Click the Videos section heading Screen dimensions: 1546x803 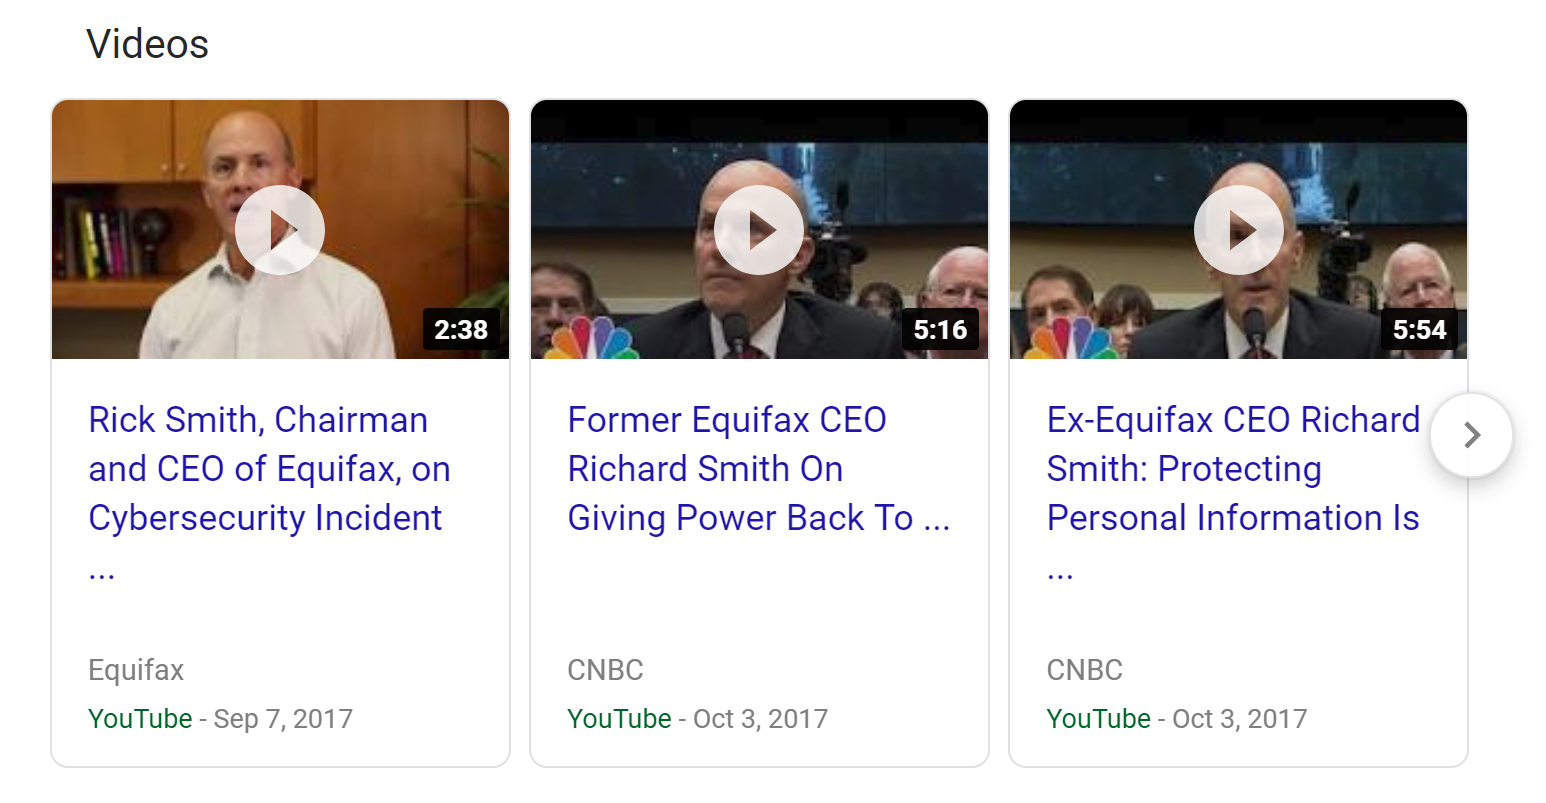pos(148,44)
